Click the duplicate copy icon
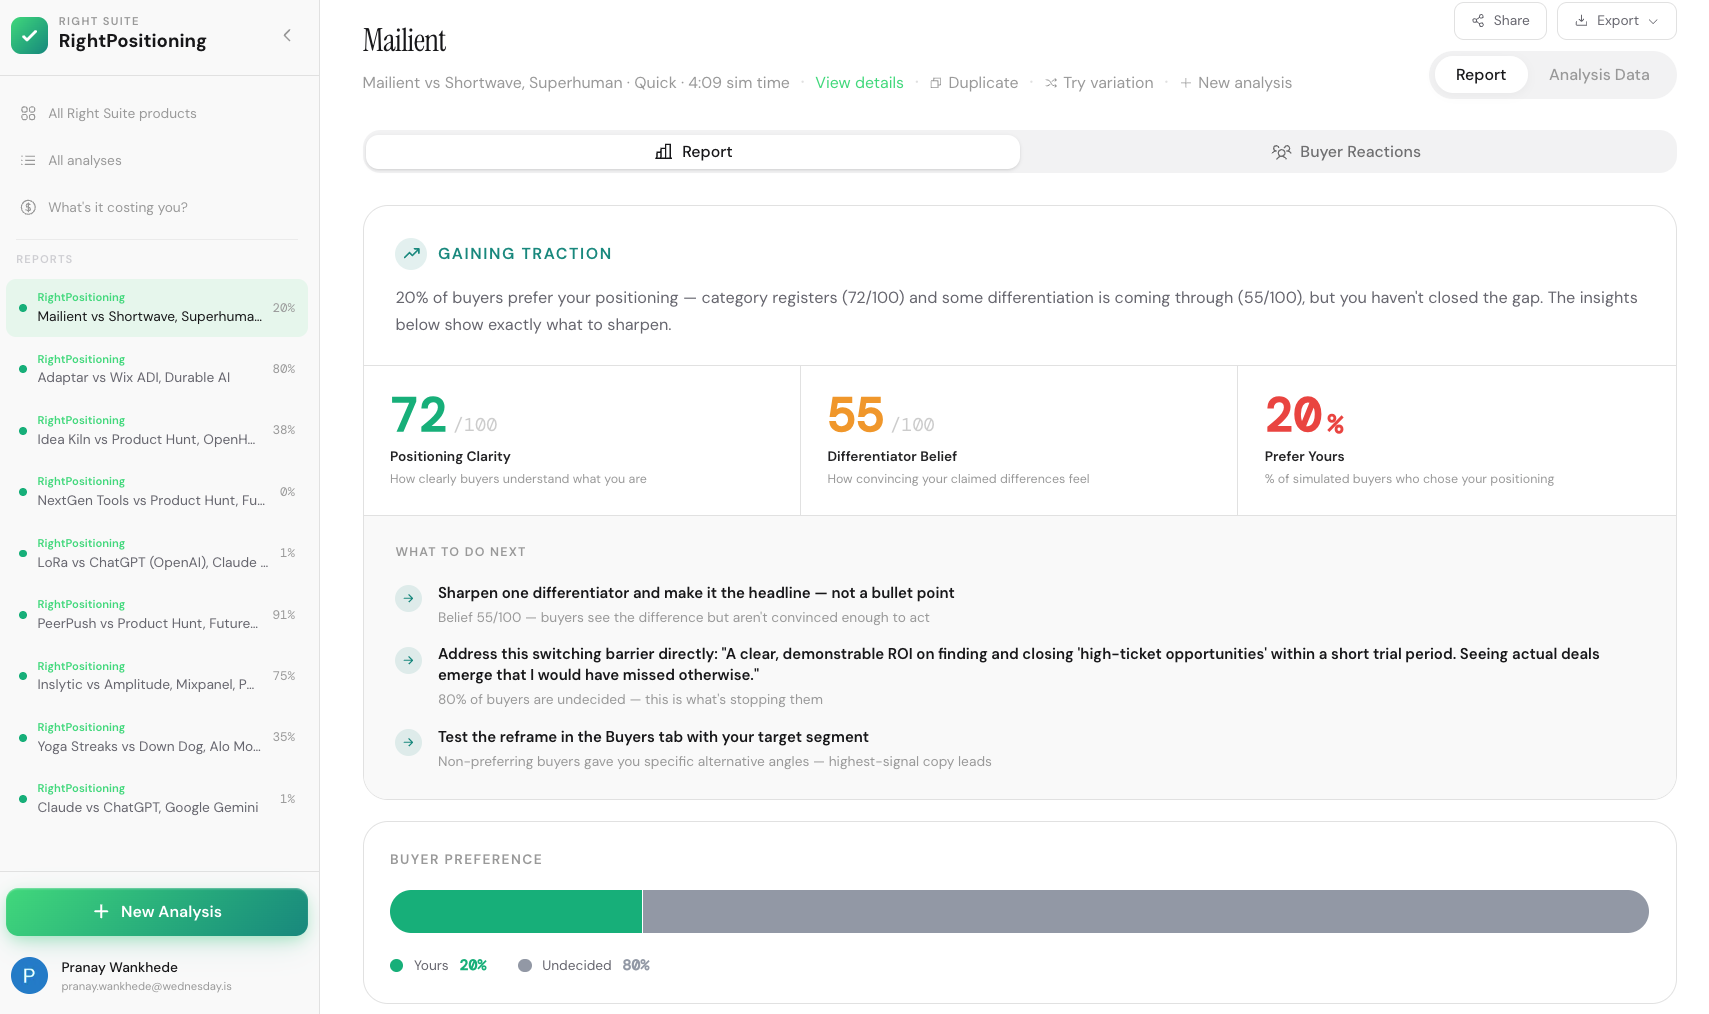The width and height of the screenshot is (1709, 1014). (x=936, y=83)
